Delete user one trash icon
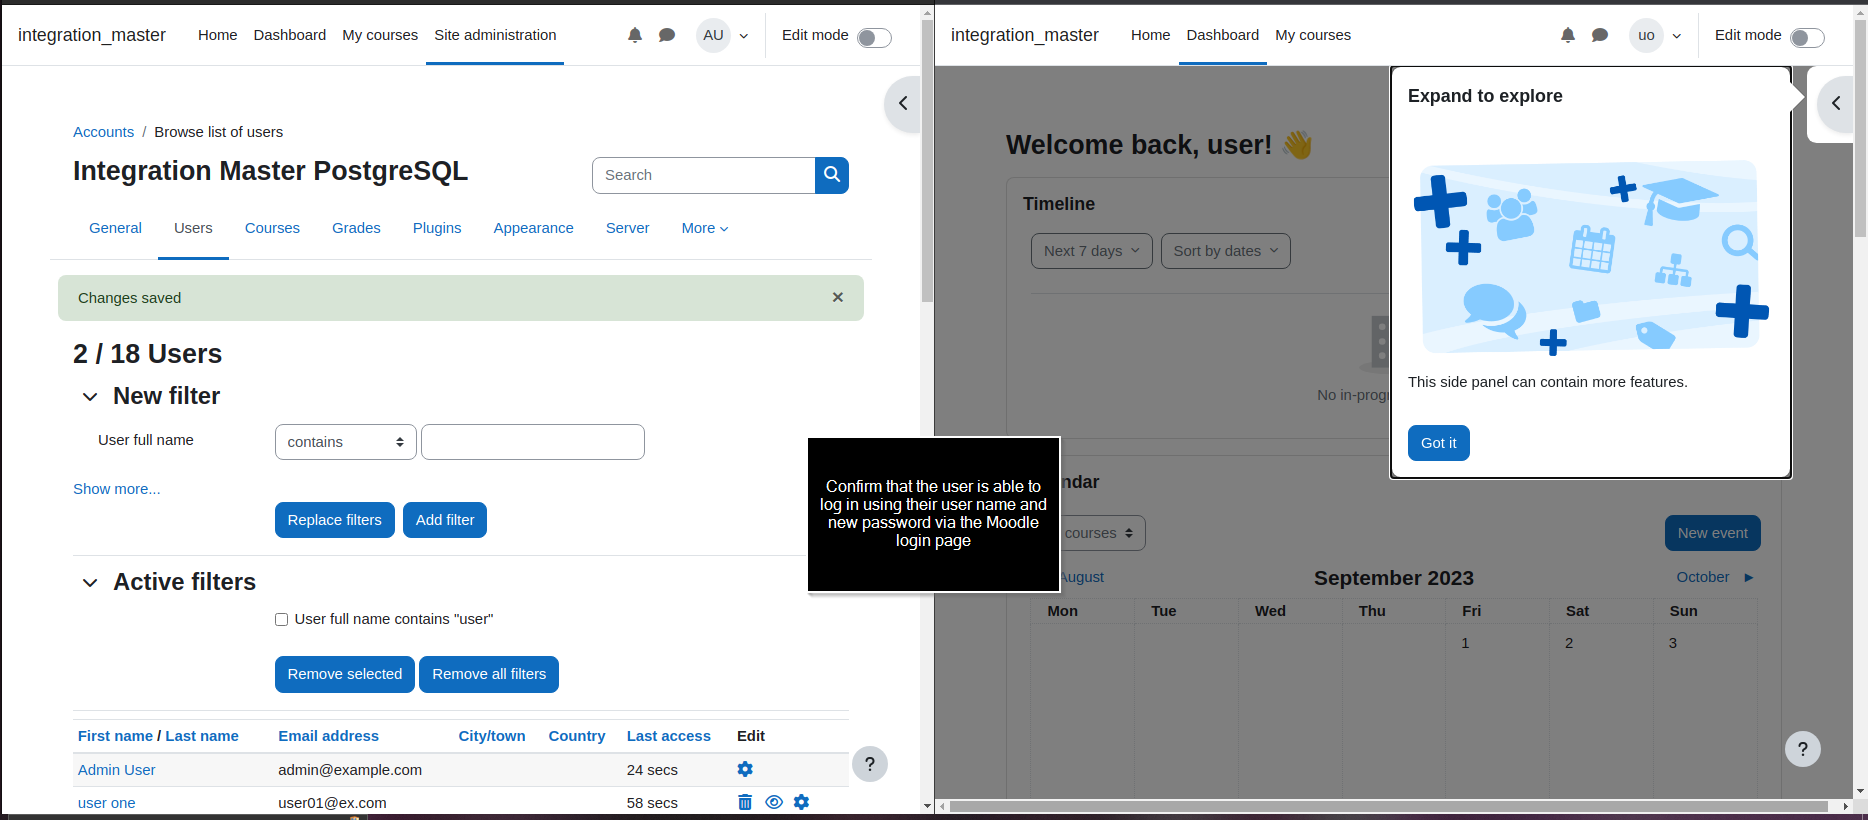The width and height of the screenshot is (1868, 820). pyautogui.click(x=745, y=802)
